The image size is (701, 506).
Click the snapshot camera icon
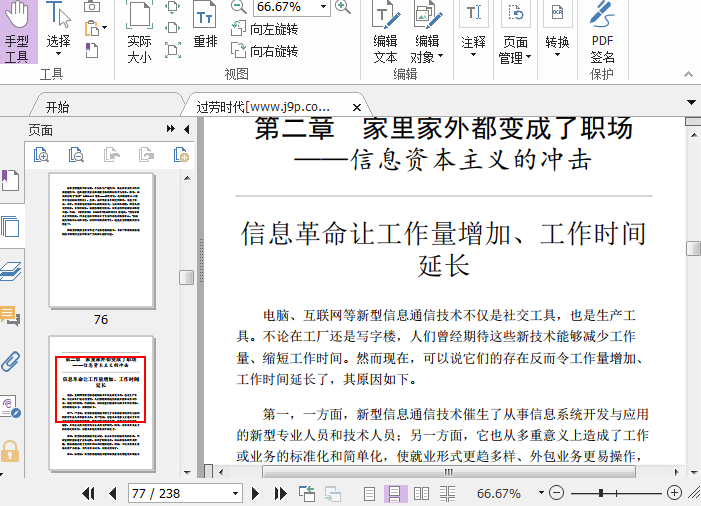coord(92,6)
